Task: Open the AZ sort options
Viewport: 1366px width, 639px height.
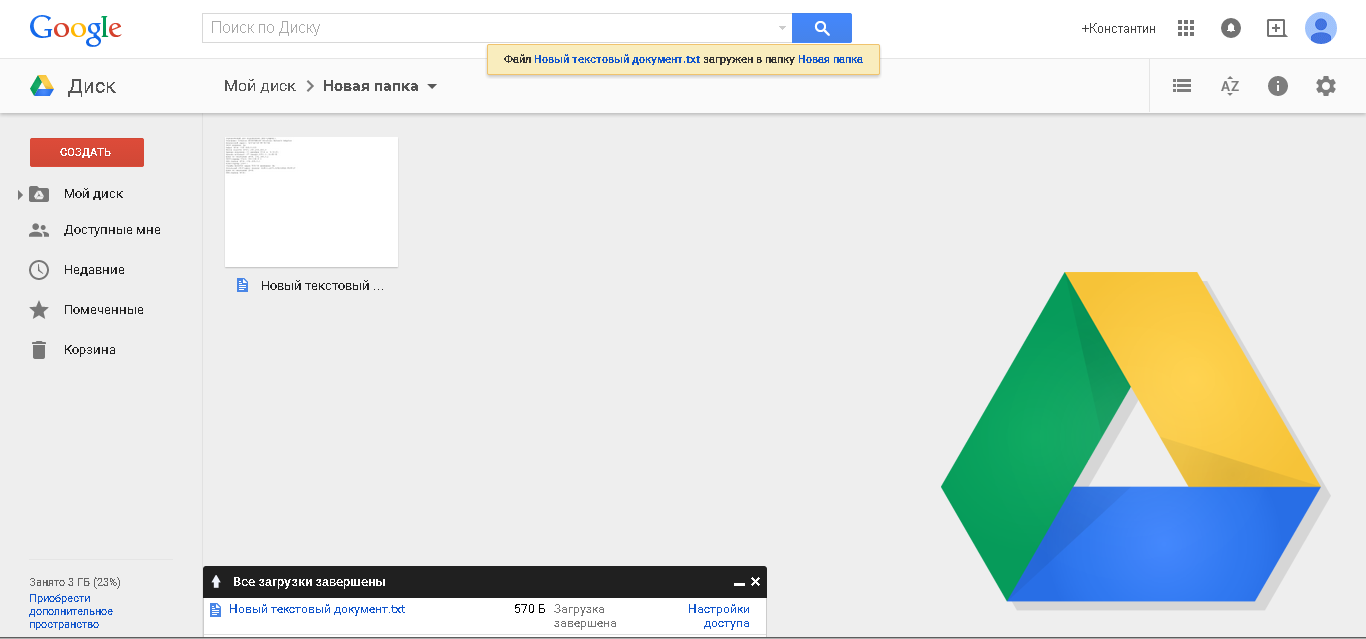Action: coord(1230,86)
